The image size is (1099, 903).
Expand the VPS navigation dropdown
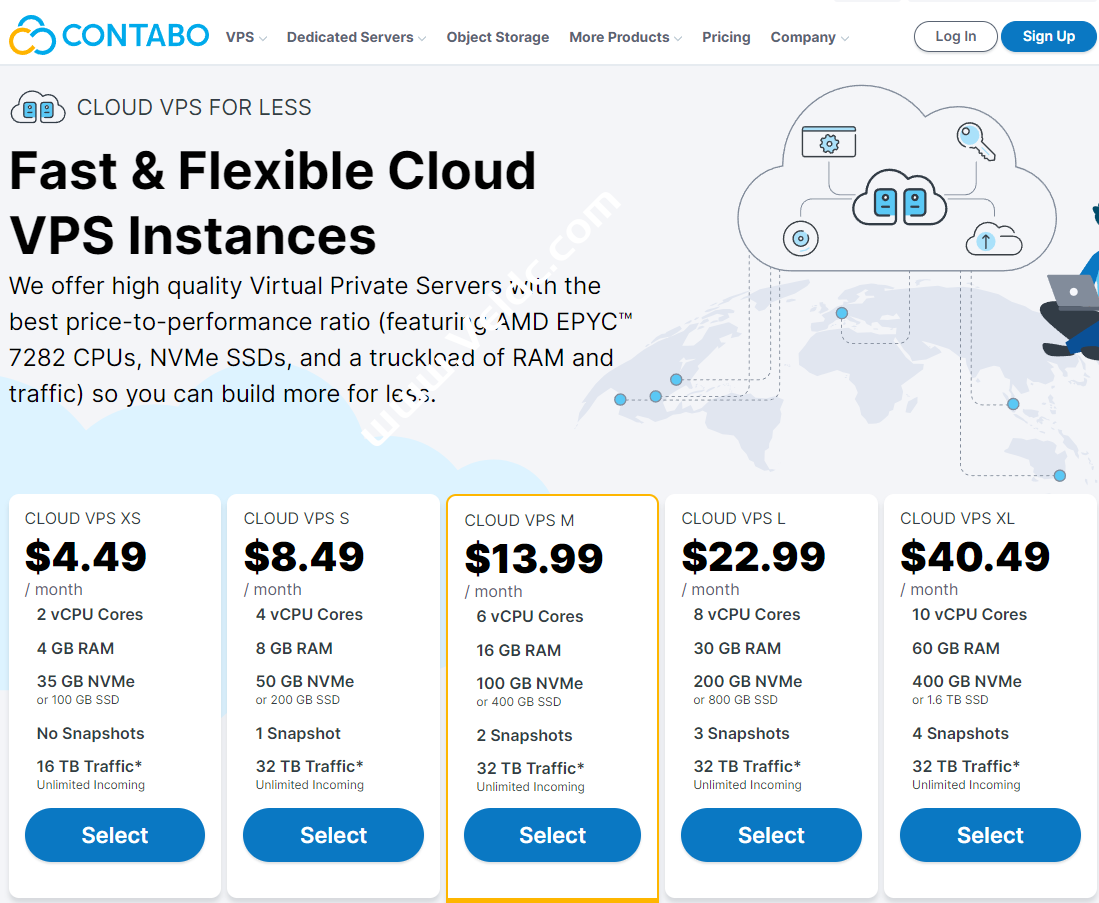click(x=240, y=37)
